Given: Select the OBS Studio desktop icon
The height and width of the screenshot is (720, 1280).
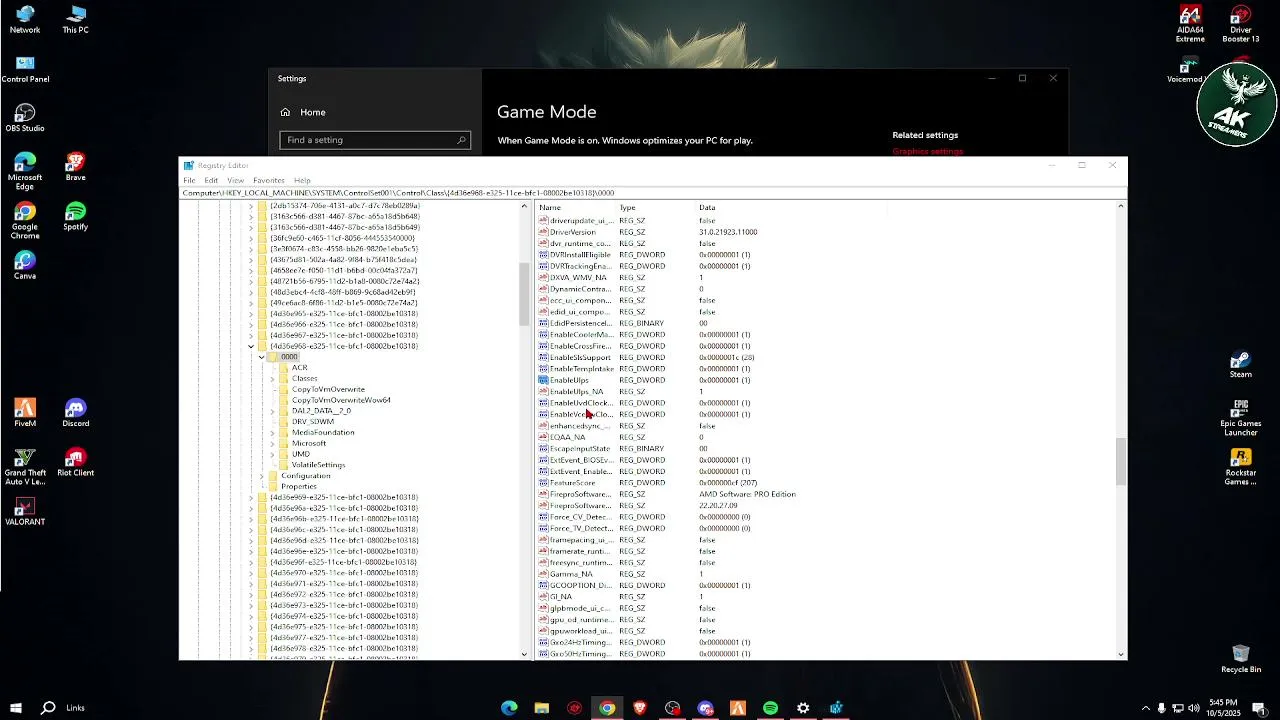Looking at the screenshot, I should pyautogui.click(x=25, y=118).
